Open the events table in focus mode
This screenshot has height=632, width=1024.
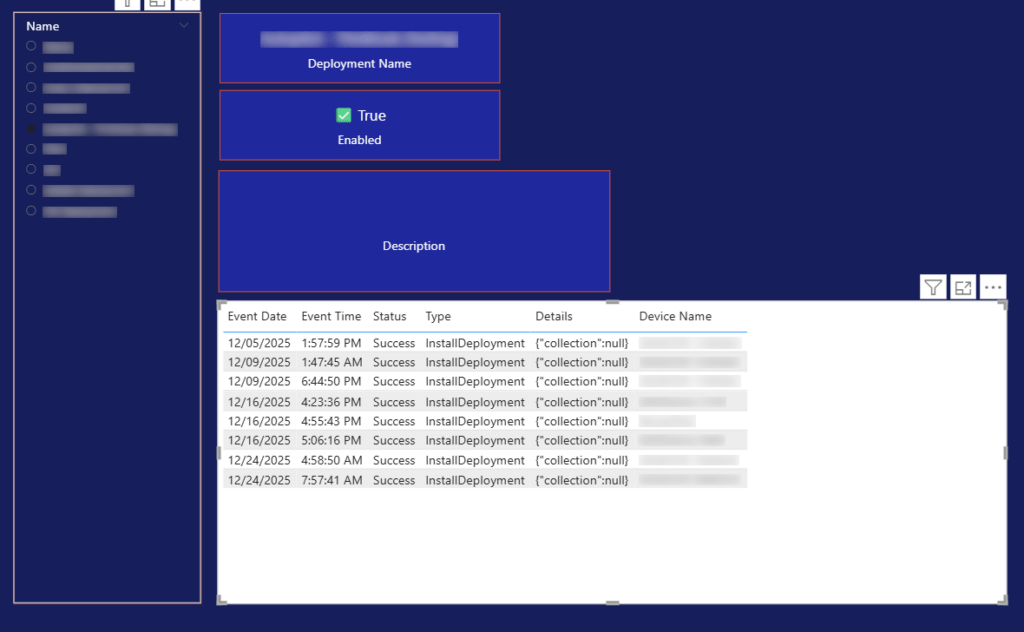pos(962,286)
